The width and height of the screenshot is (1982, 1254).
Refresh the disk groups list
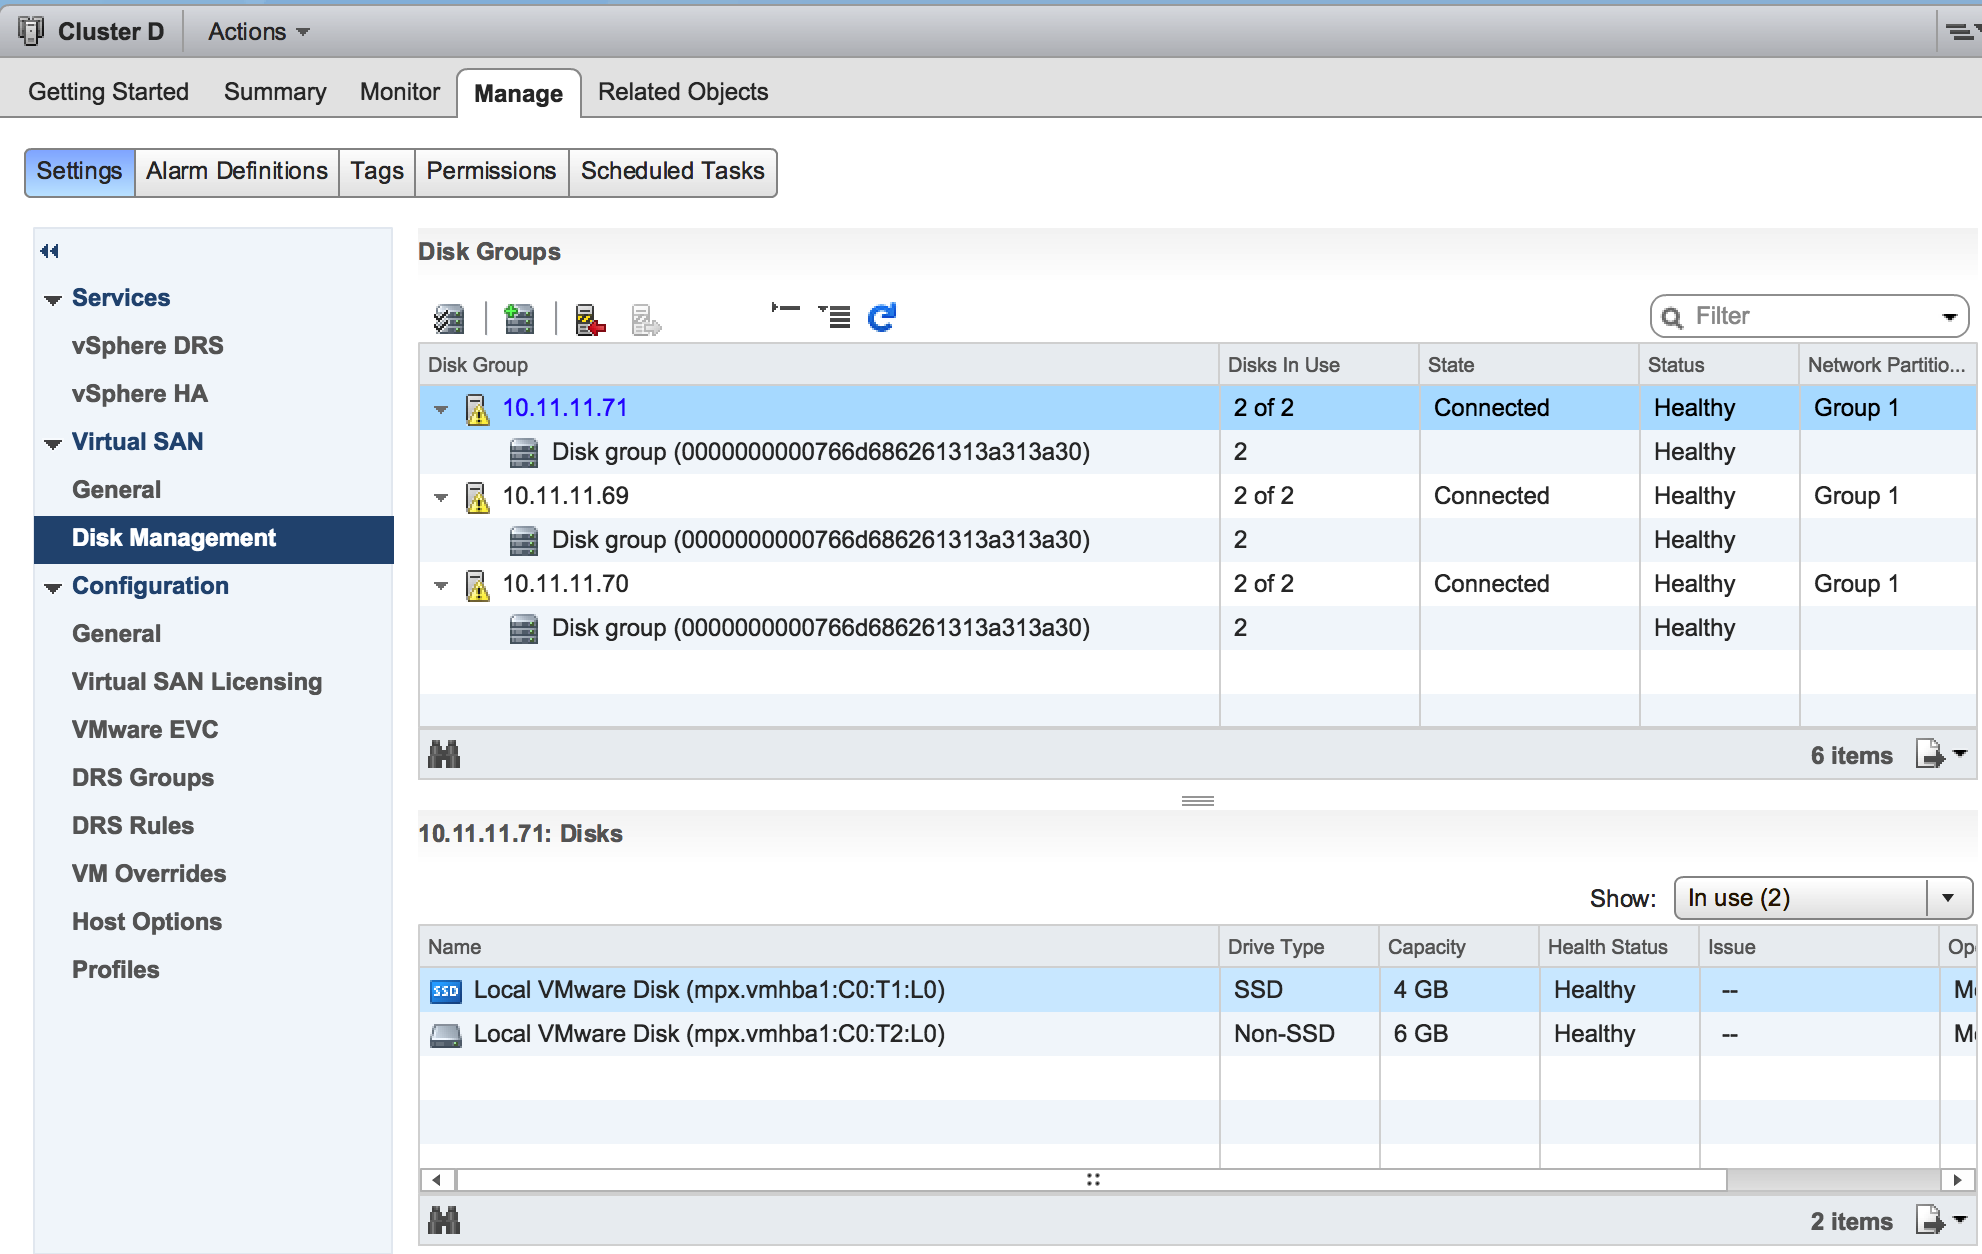[882, 317]
